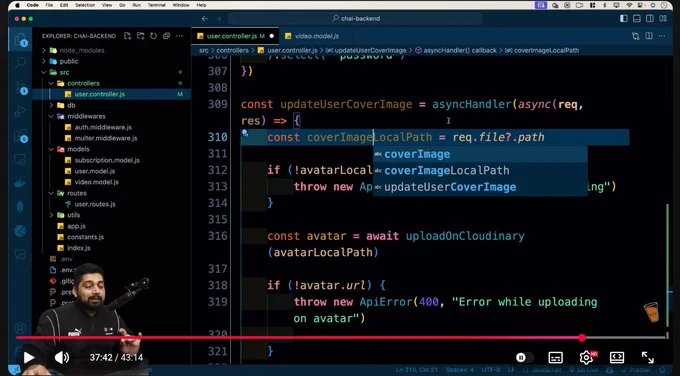Click the video progress scrubber handle
The image size is (680, 376).
582,337
